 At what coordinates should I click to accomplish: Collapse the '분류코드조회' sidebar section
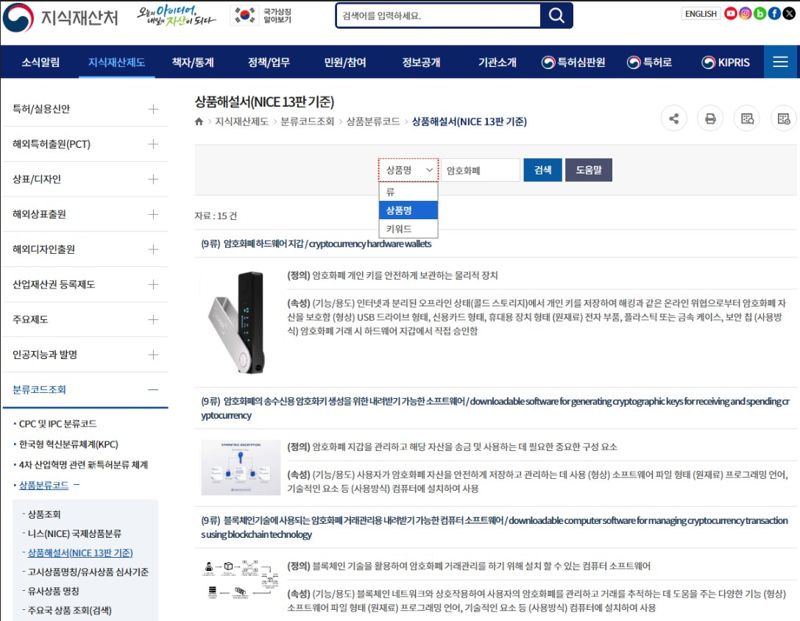[152, 389]
